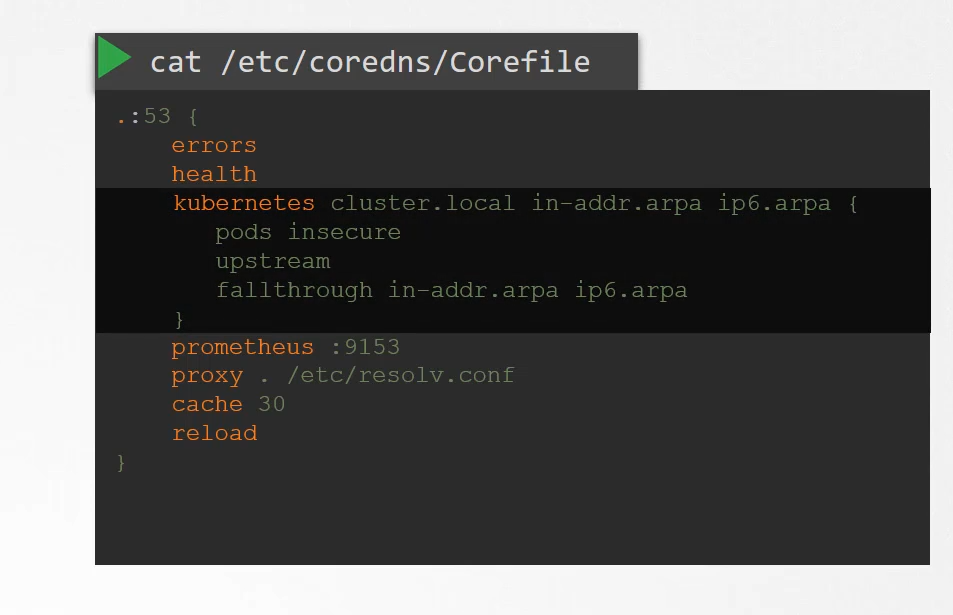Click the first in-addr.arpa on kubernetes line
The width and height of the screenshot is (953, 615).
[x=616, y=204]
